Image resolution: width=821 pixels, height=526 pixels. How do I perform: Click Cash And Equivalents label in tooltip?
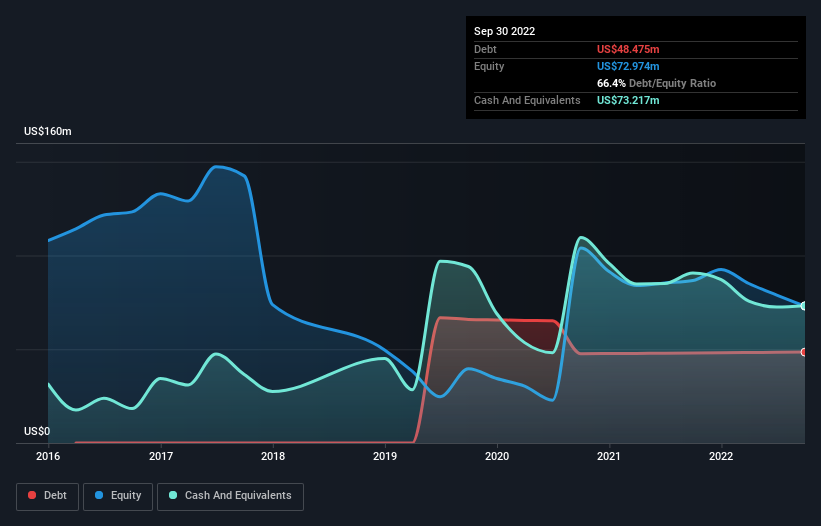(x=527, y=100)
